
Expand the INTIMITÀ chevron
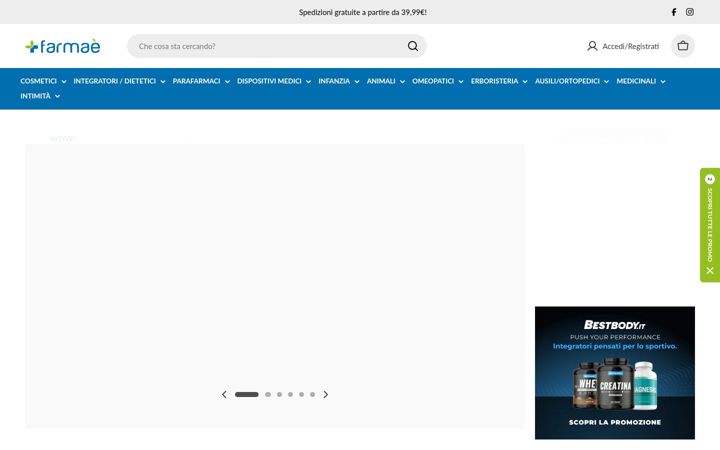[x=57, y=96]
